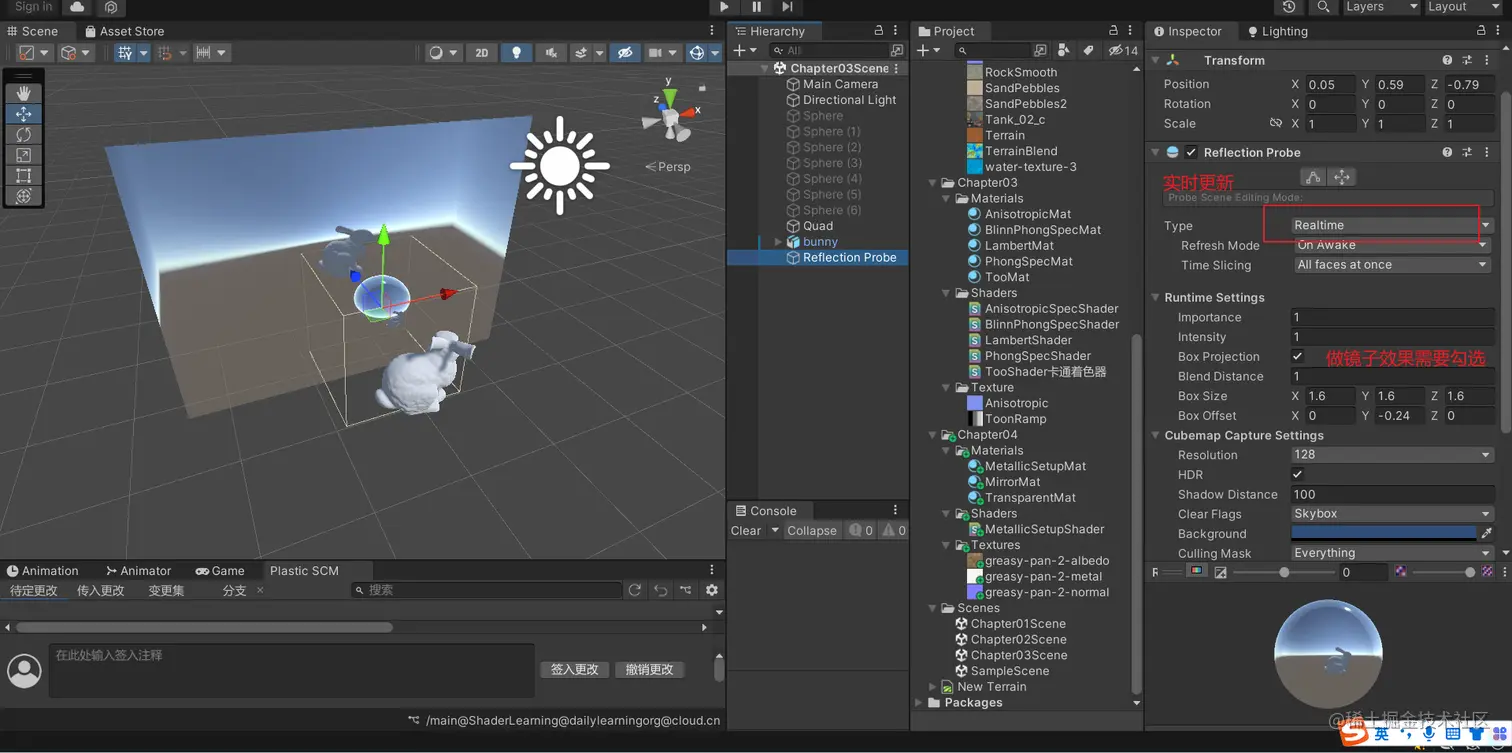Open the Reflection Probe component options menu
Viewport: 1512px width, 753px height.
[x=1487, y=152]
